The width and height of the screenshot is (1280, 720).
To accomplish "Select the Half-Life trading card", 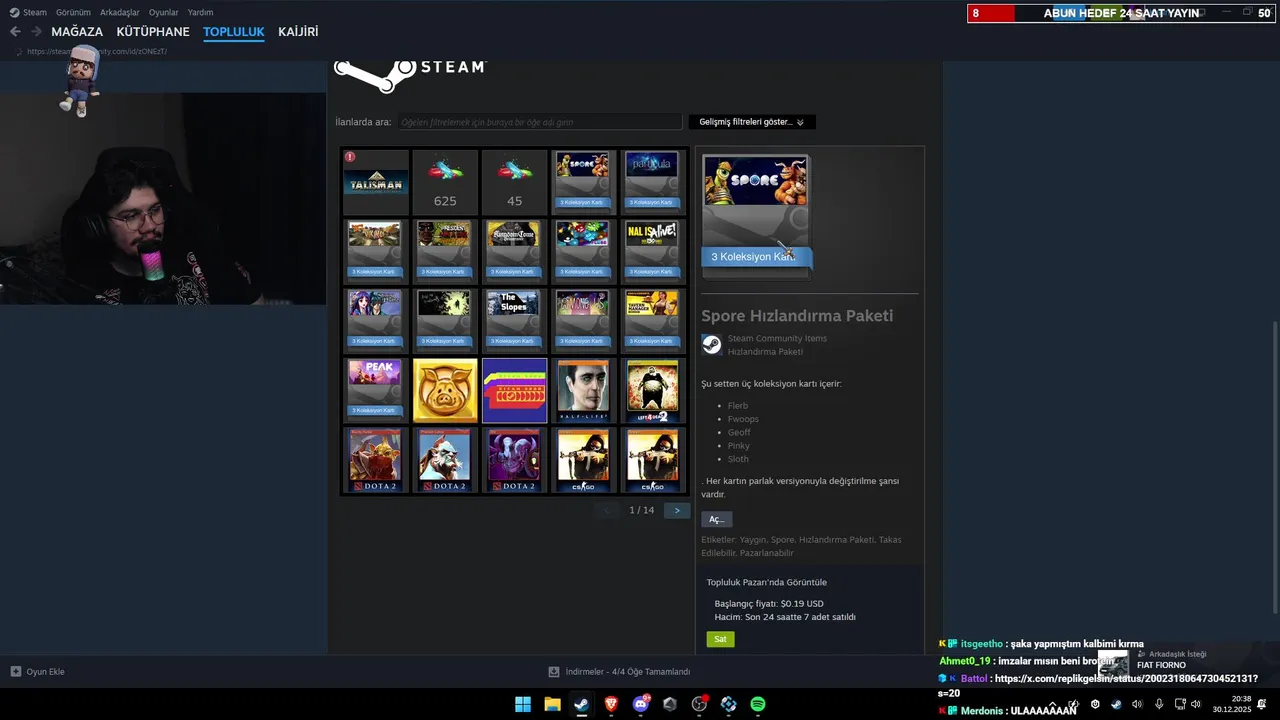I will (x=583, y=391).
